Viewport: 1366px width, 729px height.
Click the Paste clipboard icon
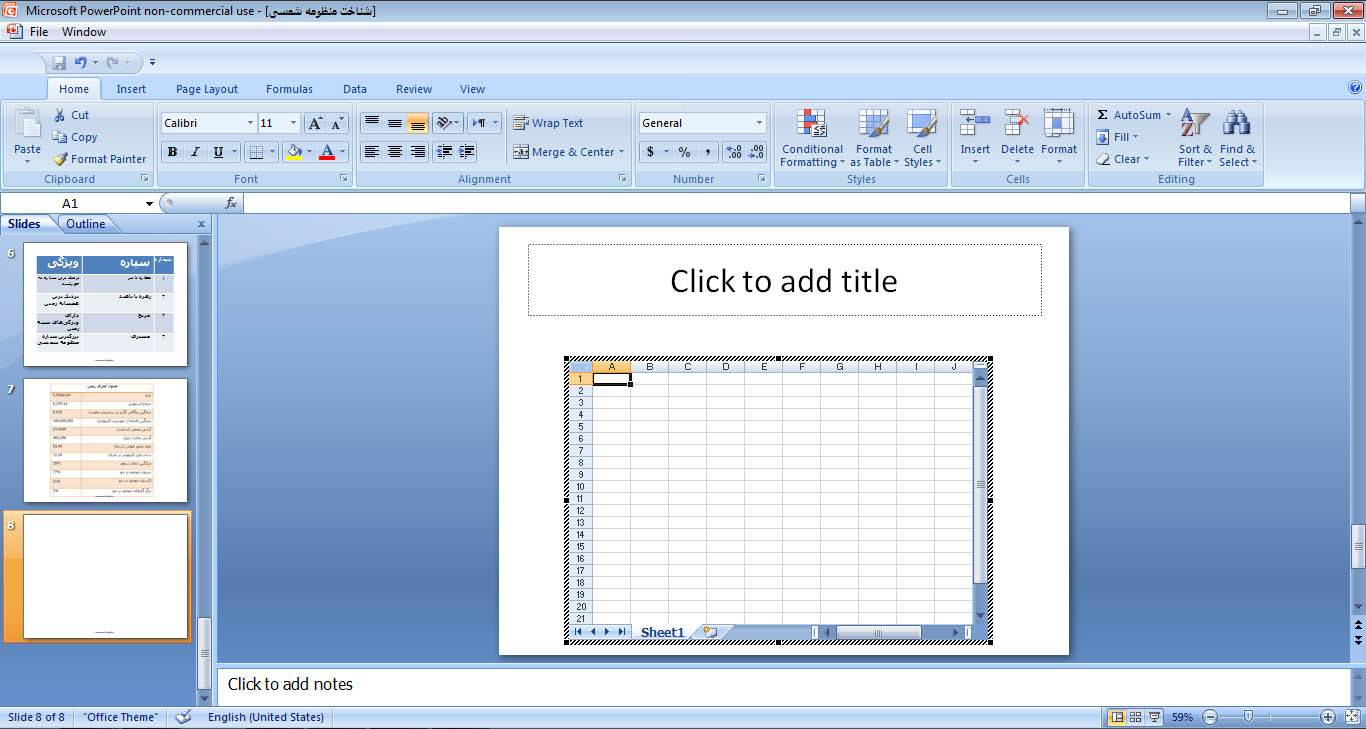point(28,124)
